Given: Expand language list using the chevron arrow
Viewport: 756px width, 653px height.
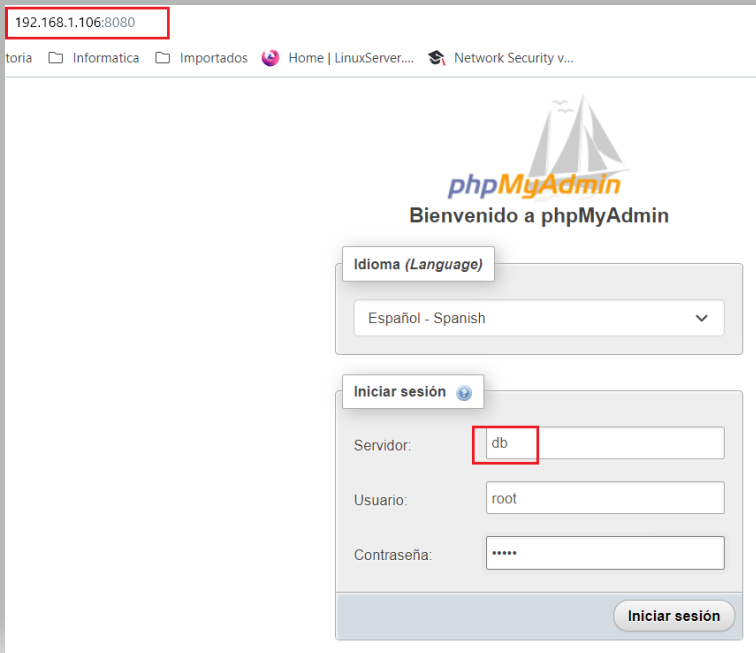Looking at the screenshot, I should point(702,318).
